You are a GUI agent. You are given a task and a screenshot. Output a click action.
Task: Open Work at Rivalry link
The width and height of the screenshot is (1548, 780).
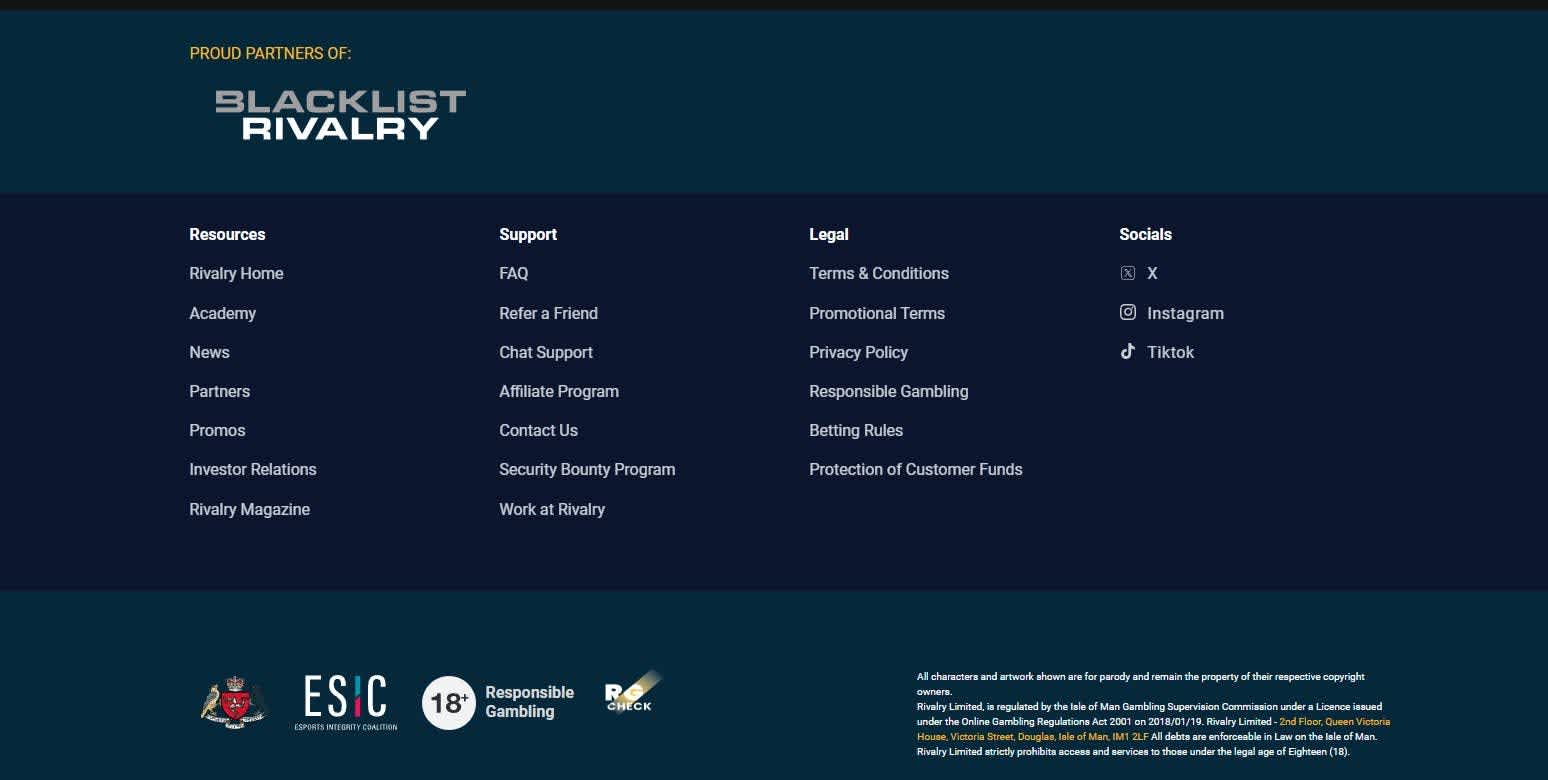tap(552, 509)
